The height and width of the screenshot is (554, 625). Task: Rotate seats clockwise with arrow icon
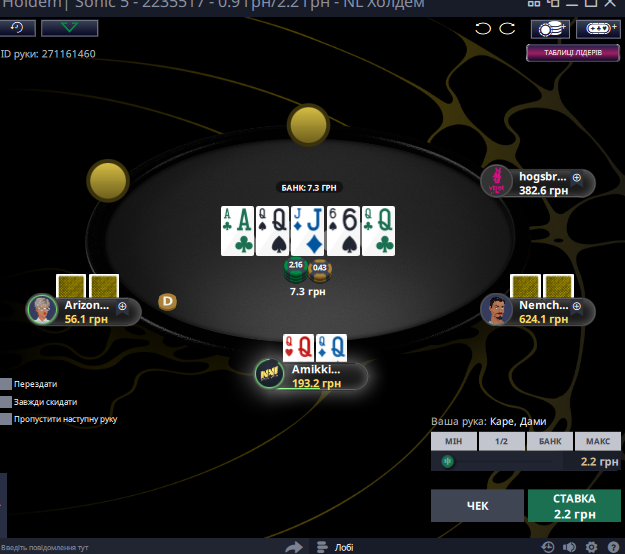(507, 29)
